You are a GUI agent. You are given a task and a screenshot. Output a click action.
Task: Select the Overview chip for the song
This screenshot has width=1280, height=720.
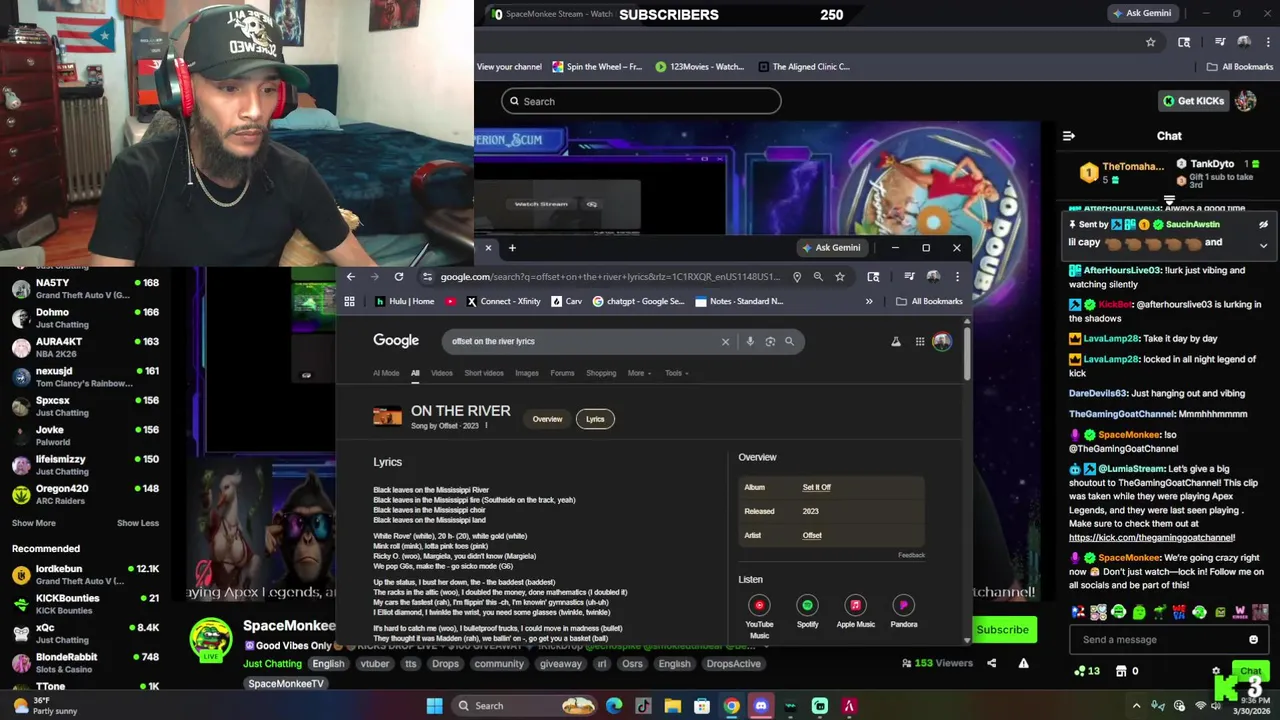[x=547, y=419]
